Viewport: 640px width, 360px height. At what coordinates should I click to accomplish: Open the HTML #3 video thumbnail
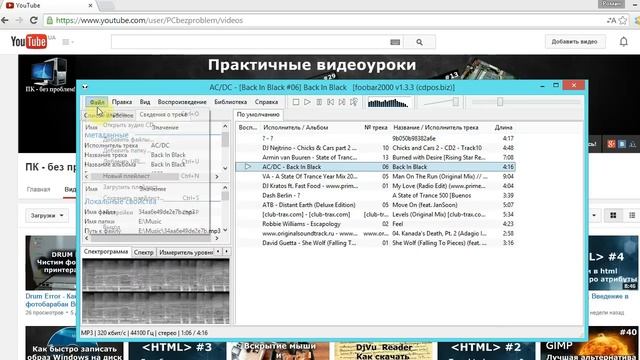coord(177,351)
